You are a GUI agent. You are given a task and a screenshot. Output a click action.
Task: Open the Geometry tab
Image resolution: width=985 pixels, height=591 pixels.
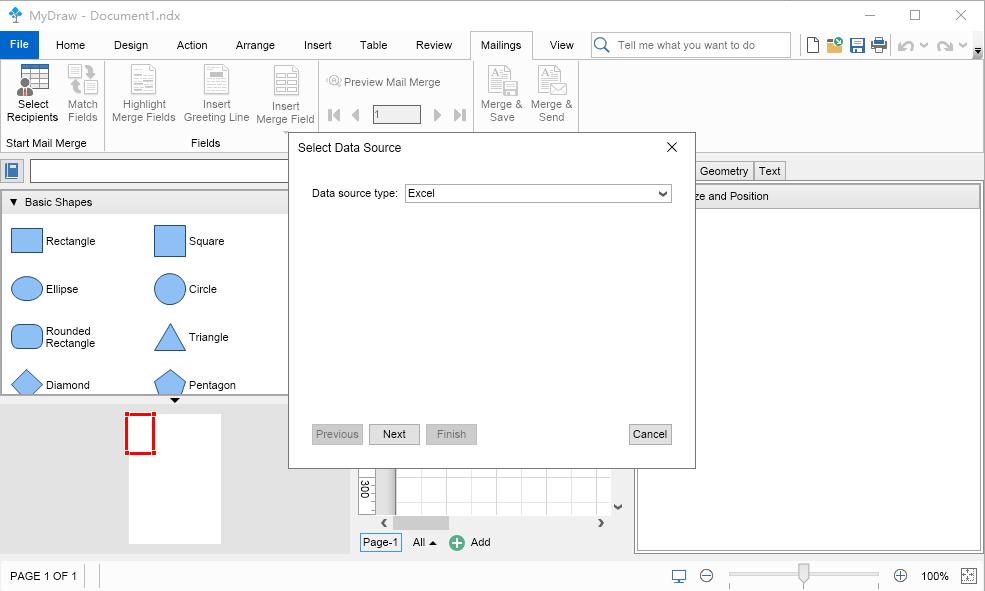pos(724,171)
